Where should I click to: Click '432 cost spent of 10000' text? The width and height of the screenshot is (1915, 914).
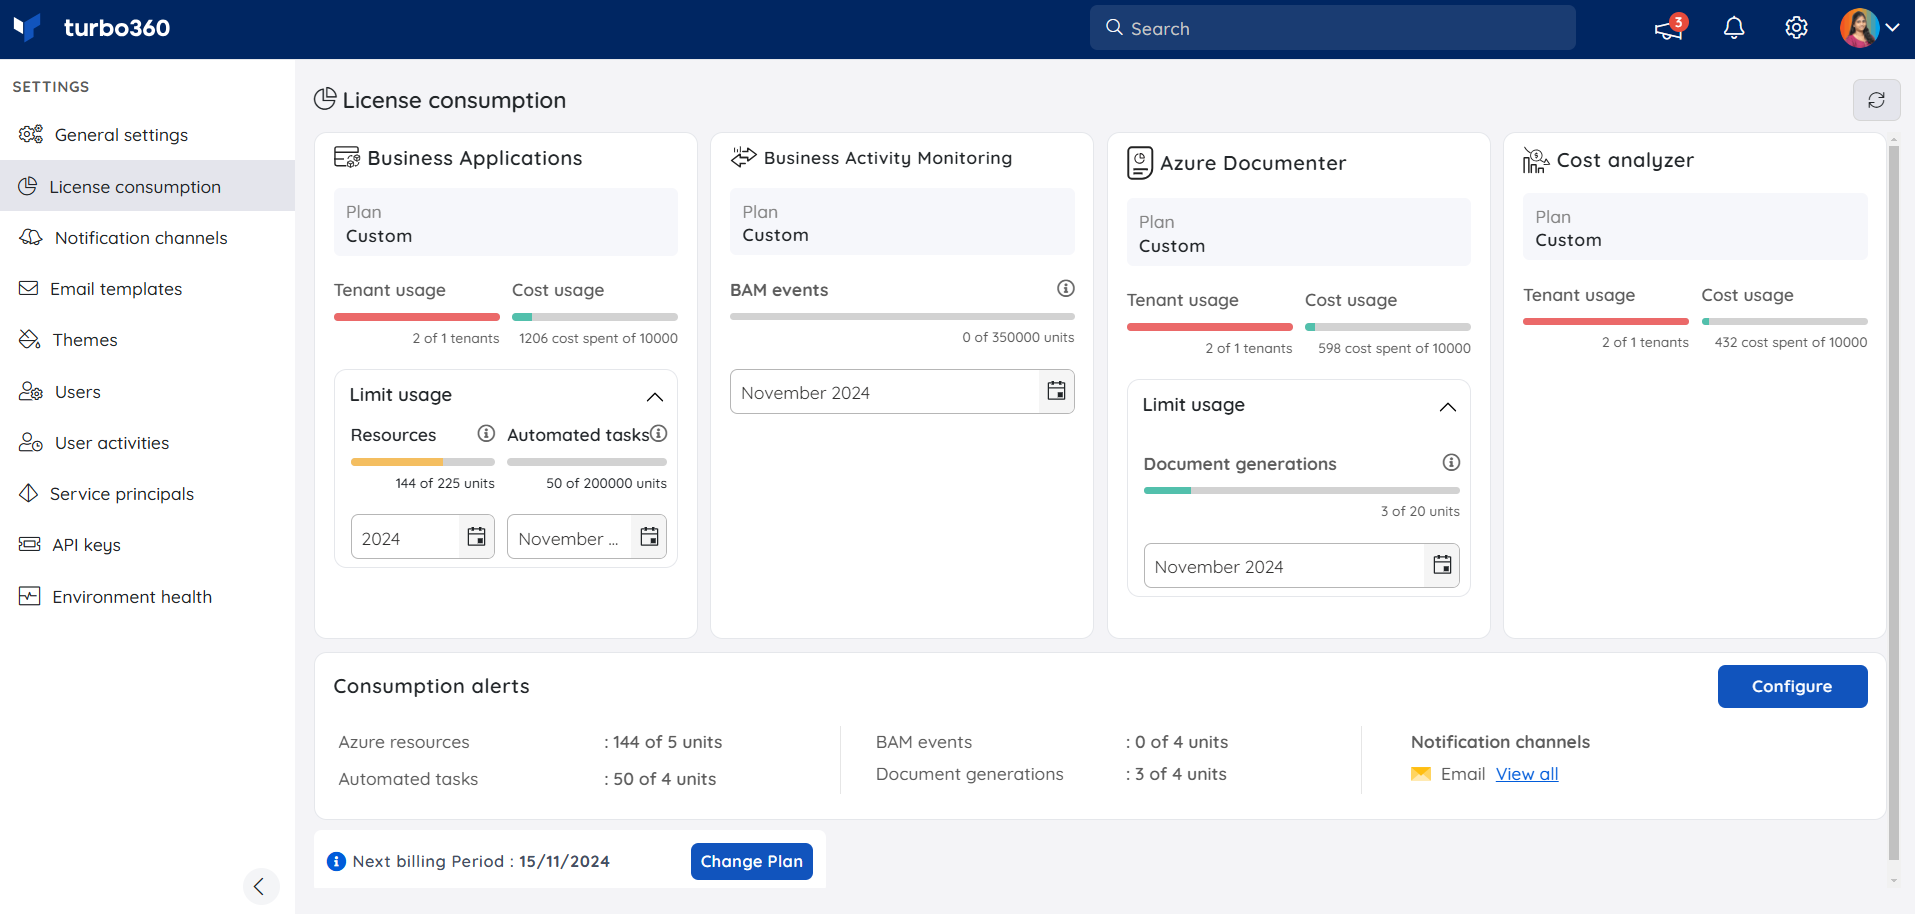coord(1791,342)
